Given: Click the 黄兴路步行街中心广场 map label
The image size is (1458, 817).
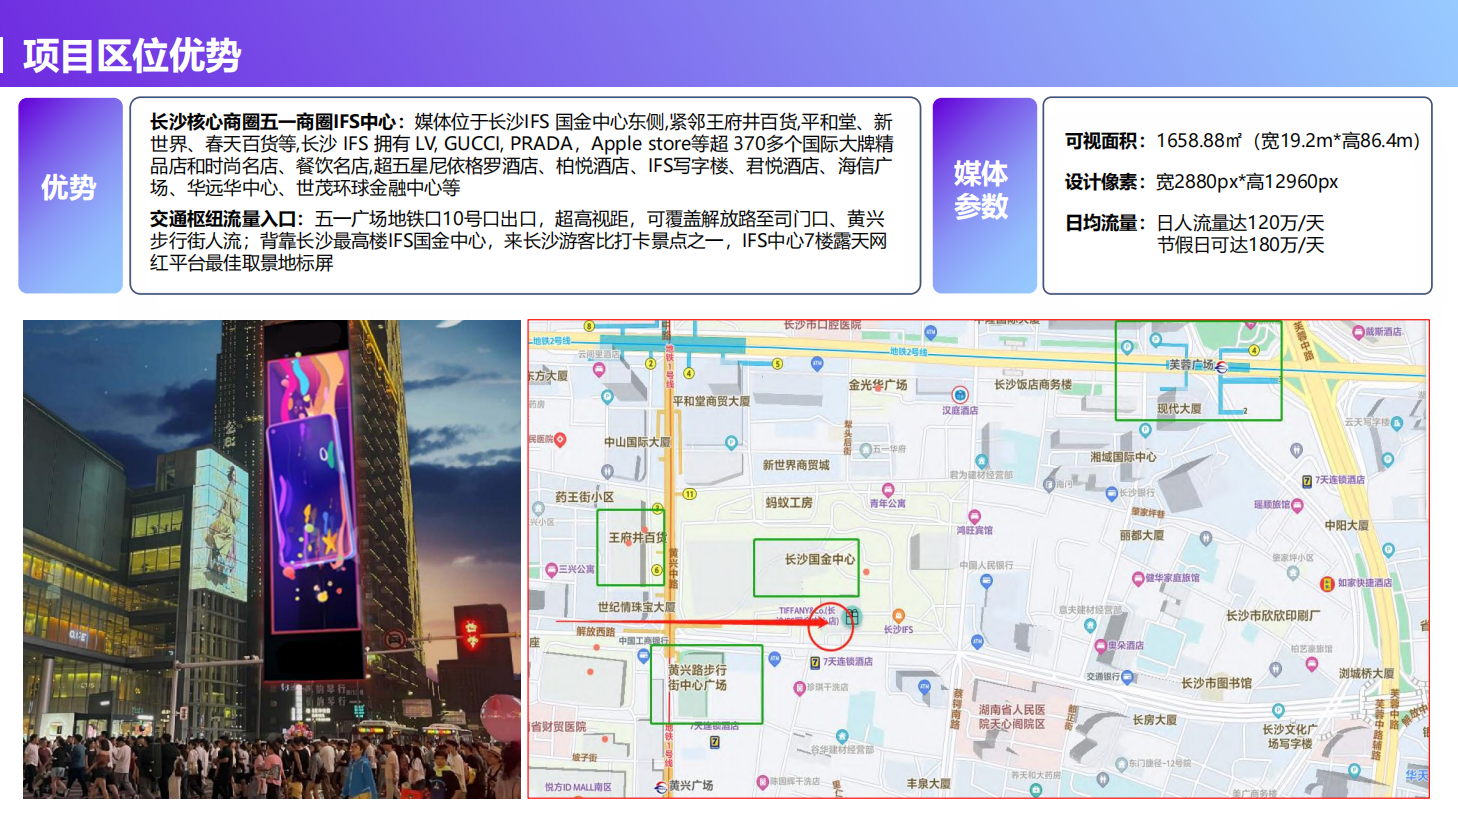Looking at the screenshot, I should coord(698,677).
